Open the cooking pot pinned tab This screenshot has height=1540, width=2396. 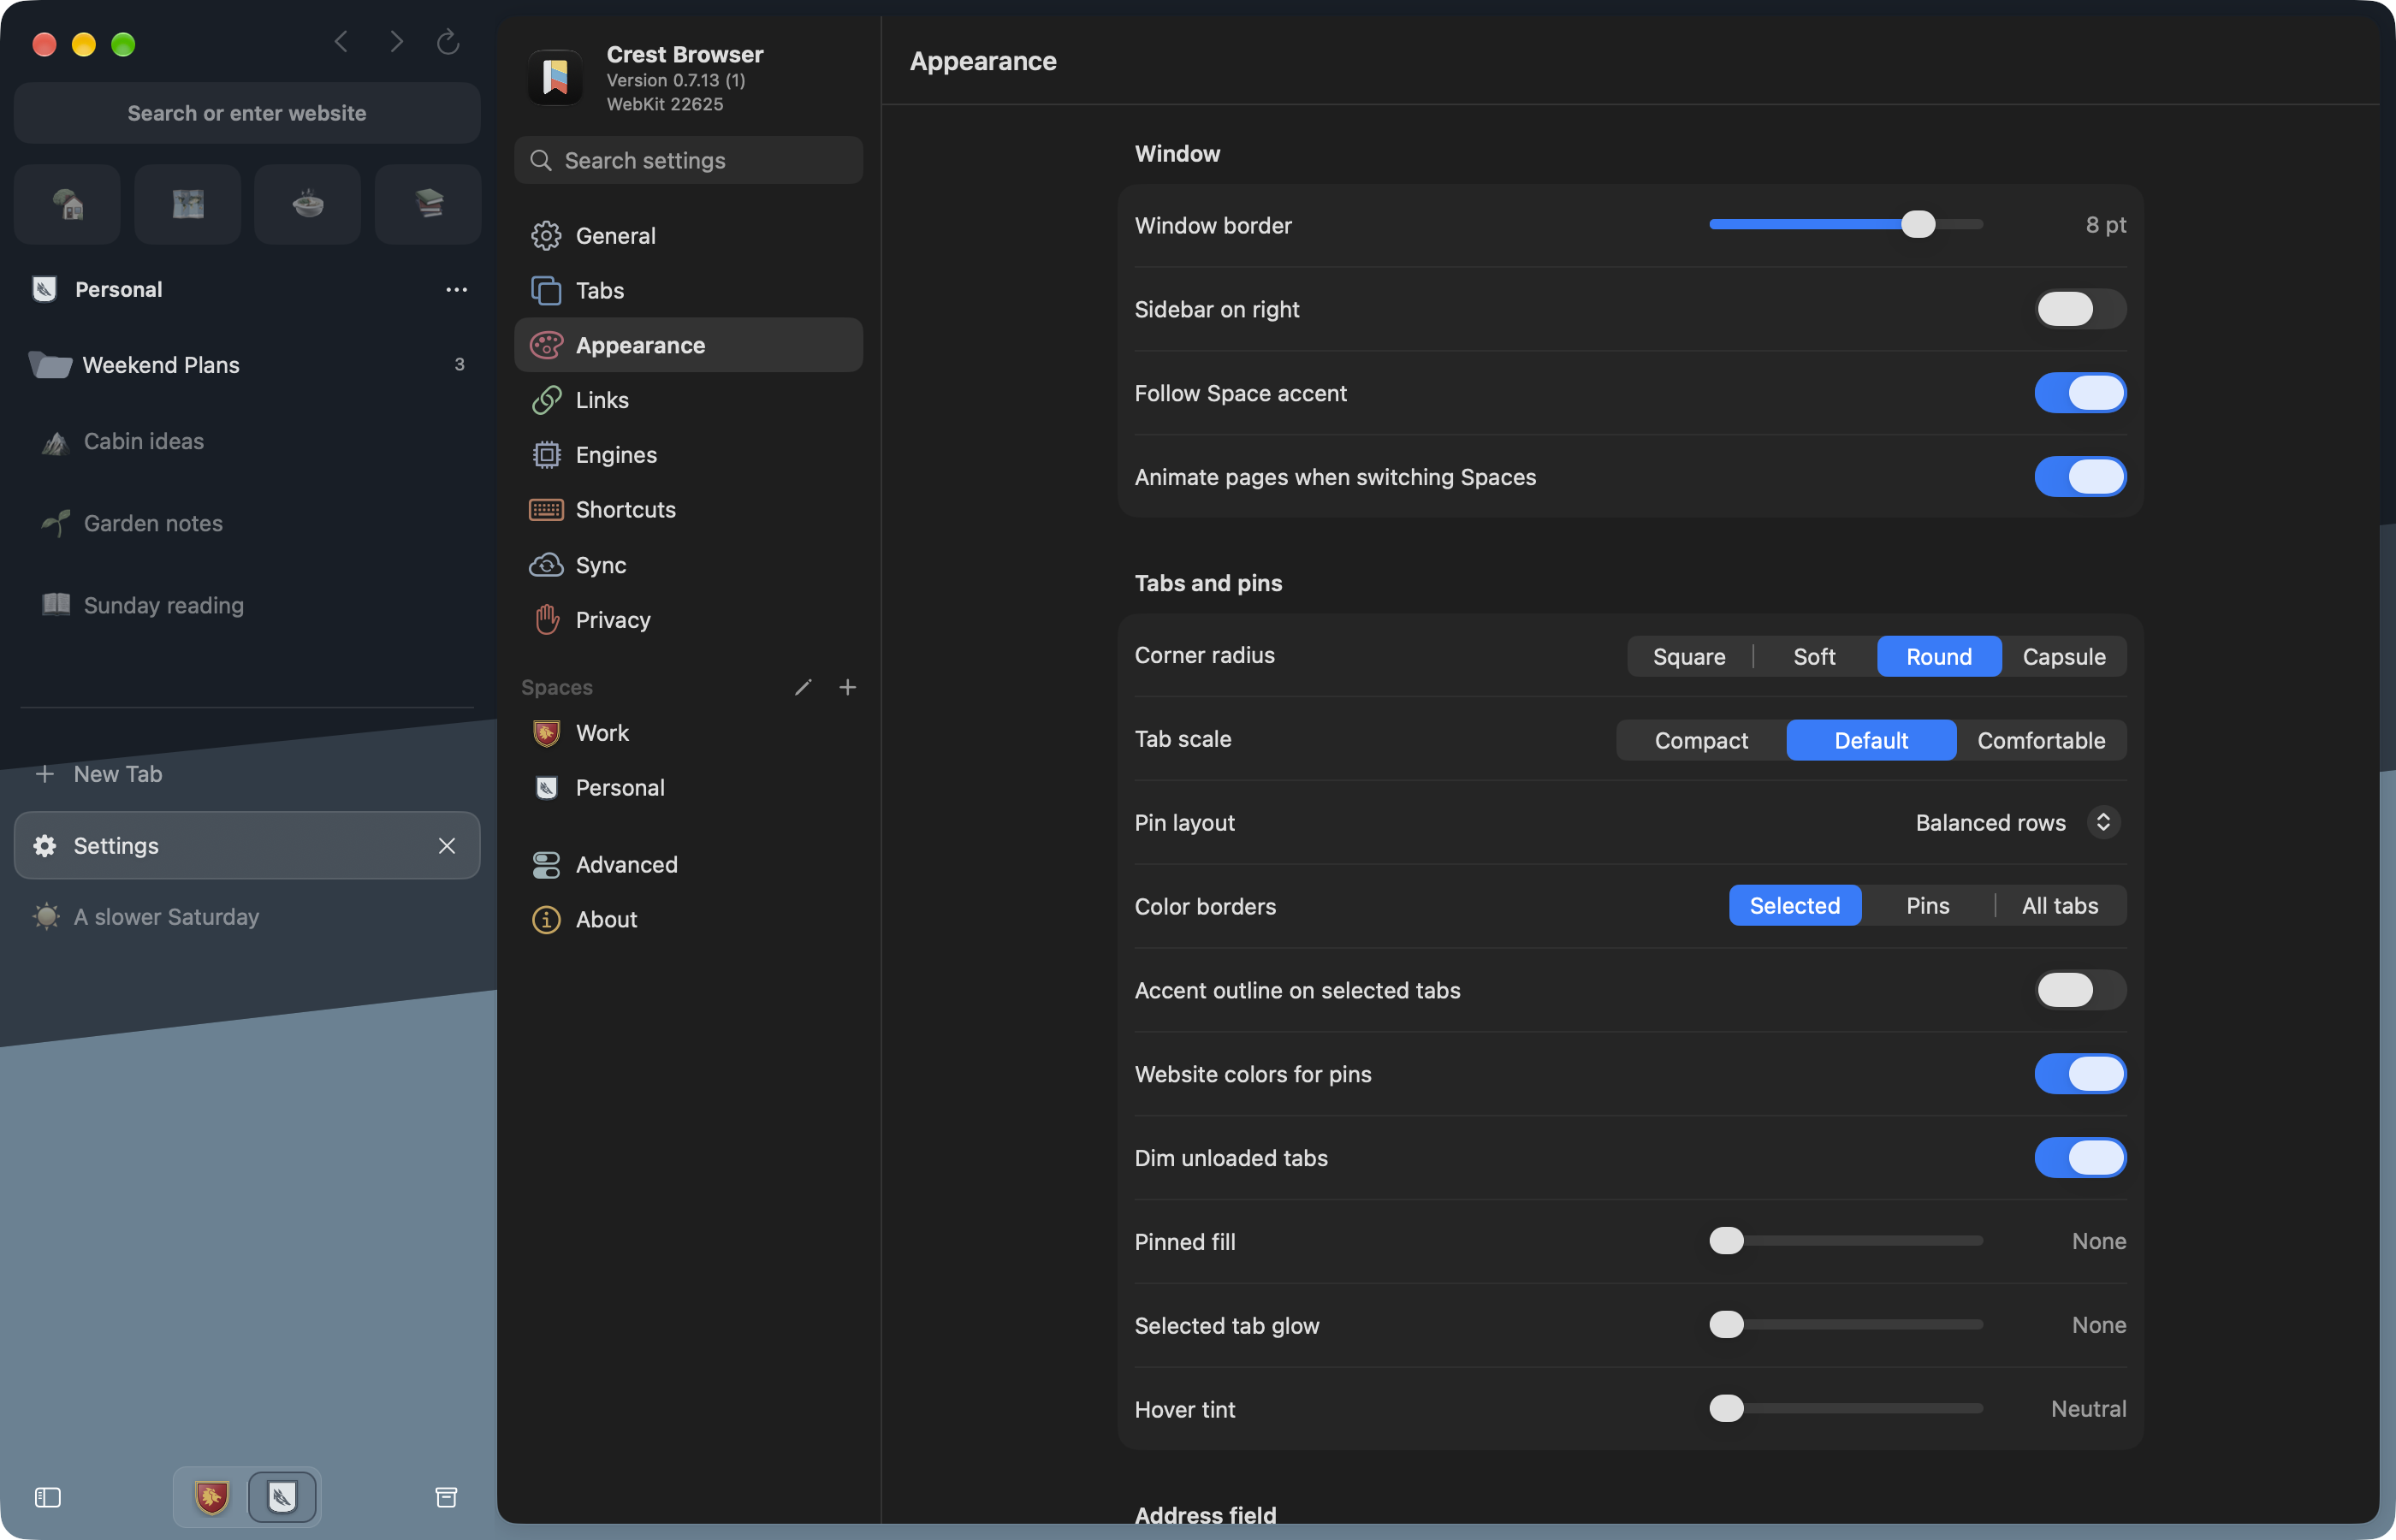pos(308,204)
